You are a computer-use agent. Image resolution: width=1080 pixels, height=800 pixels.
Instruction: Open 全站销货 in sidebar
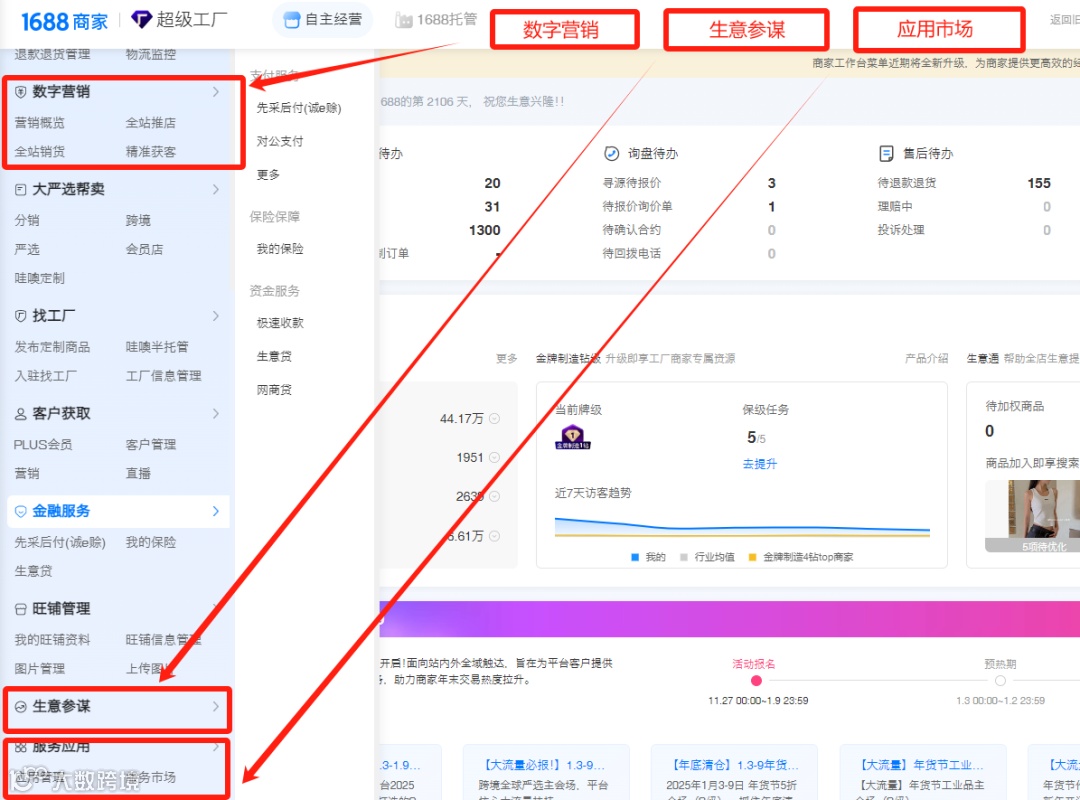pos(40,152)
